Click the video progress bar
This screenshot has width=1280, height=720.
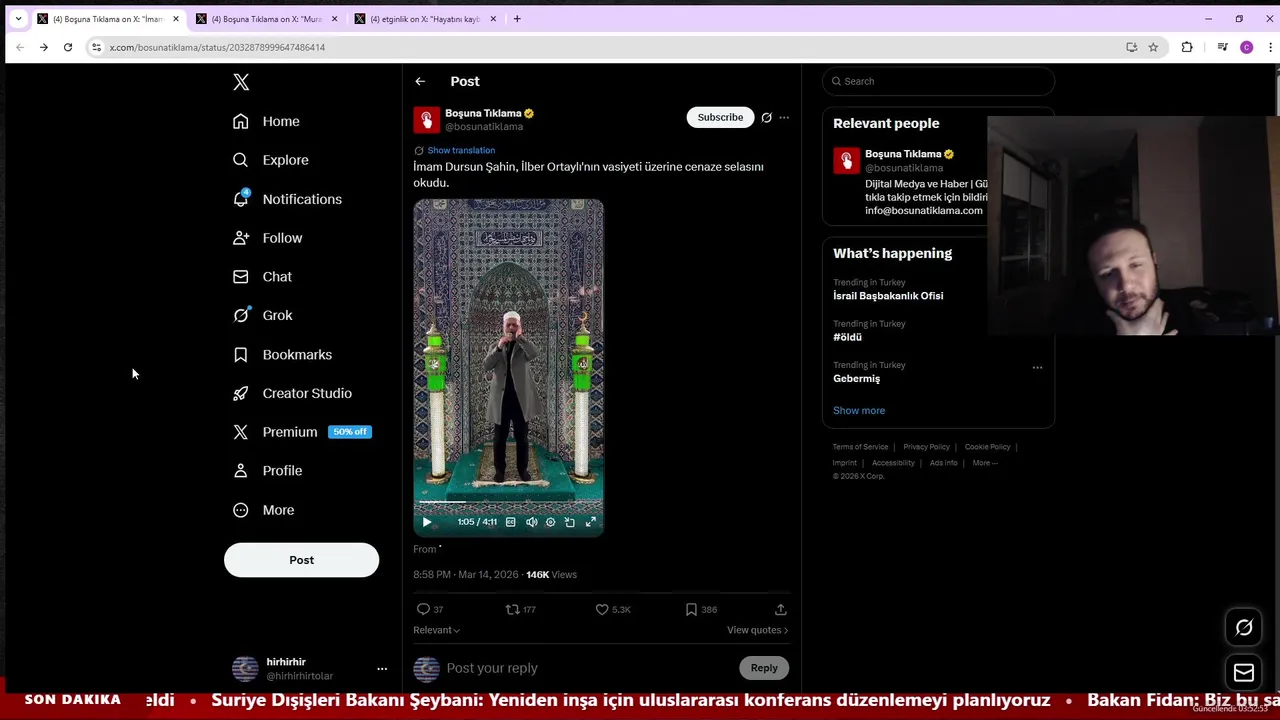coord(508,503)
